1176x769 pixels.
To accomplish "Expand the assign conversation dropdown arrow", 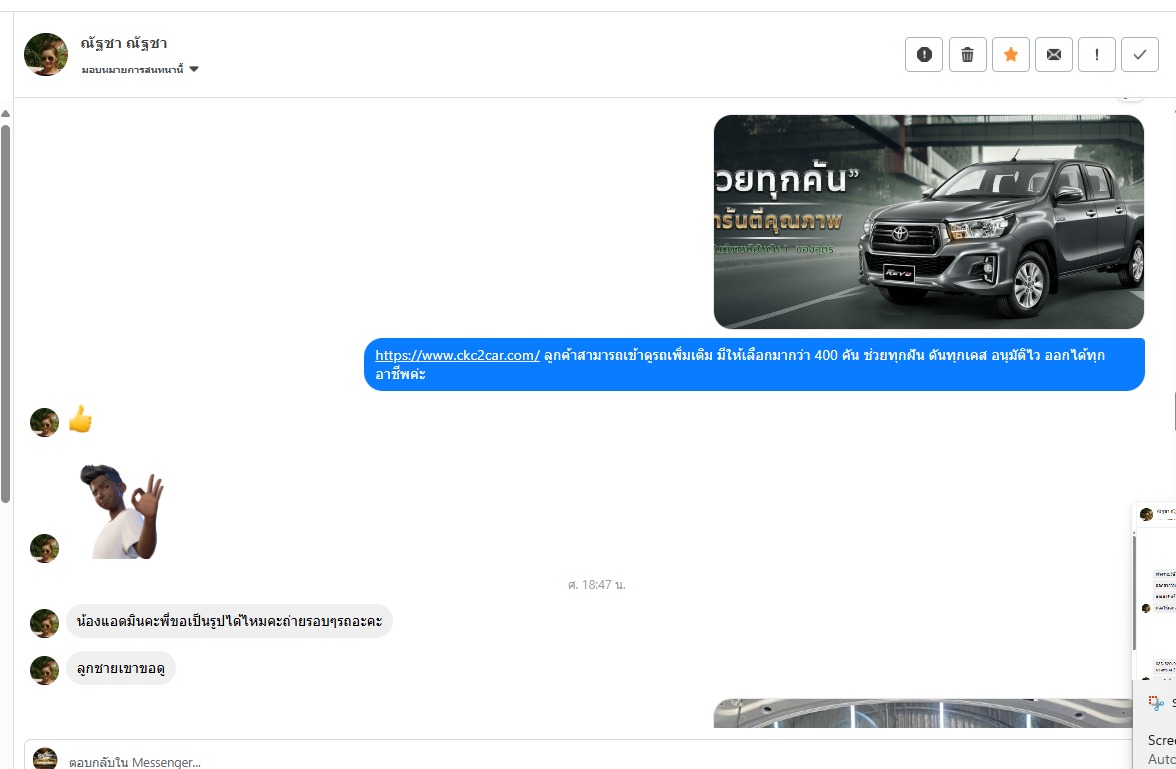I will (x=194, y=69).
